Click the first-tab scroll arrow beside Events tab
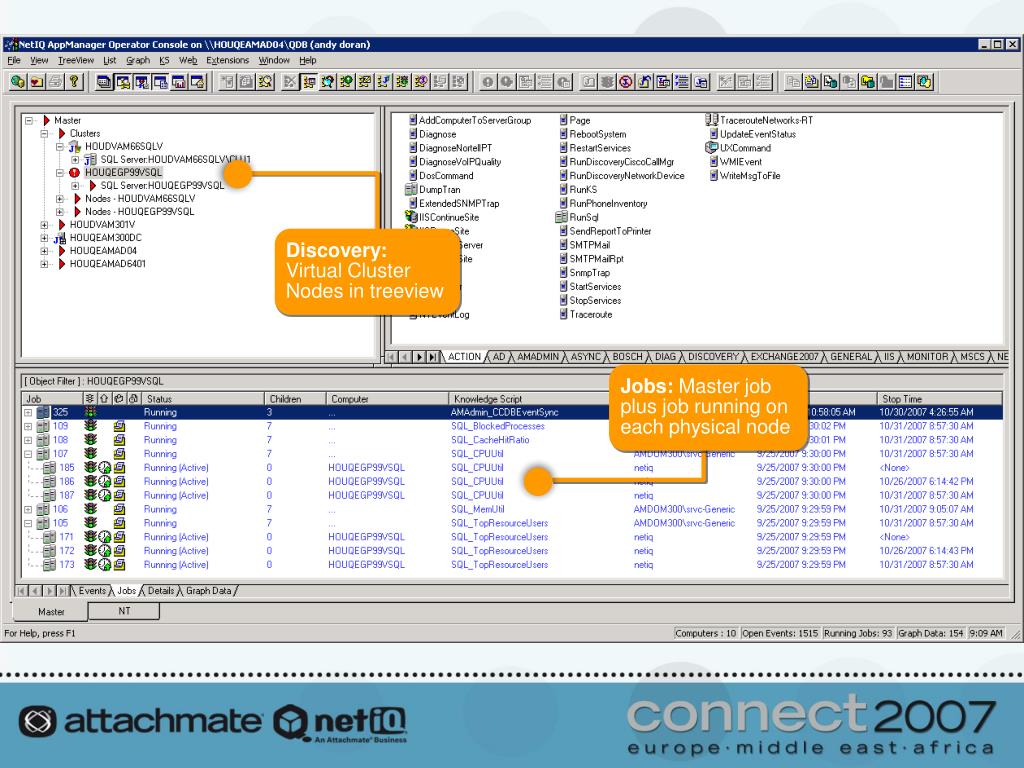Image resolution: width=1024 pixels, height=768 pixels. tap(22, 591)
